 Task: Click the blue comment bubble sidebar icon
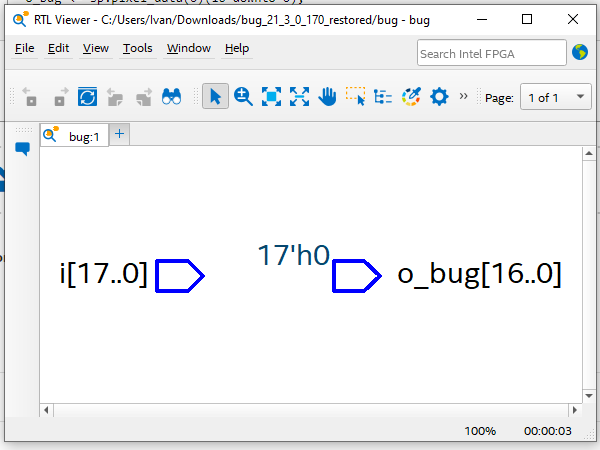(23, 148)
